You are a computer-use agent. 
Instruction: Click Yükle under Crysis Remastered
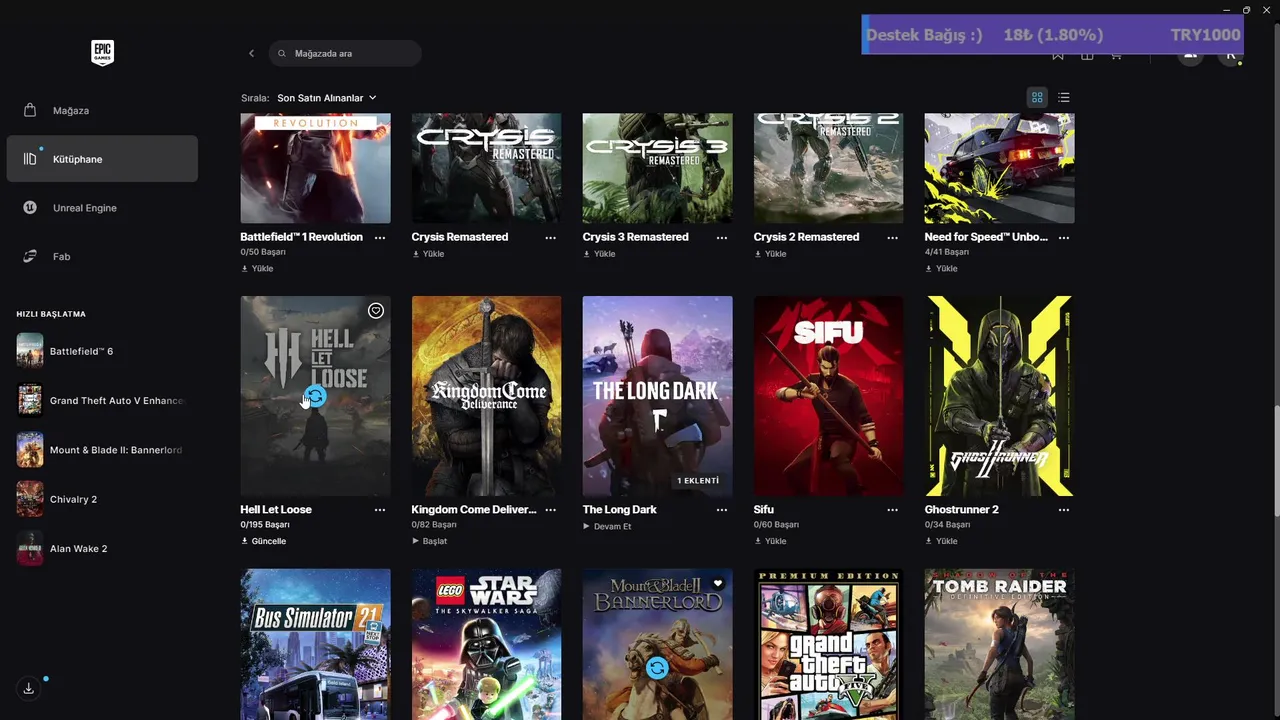point(428,254)
